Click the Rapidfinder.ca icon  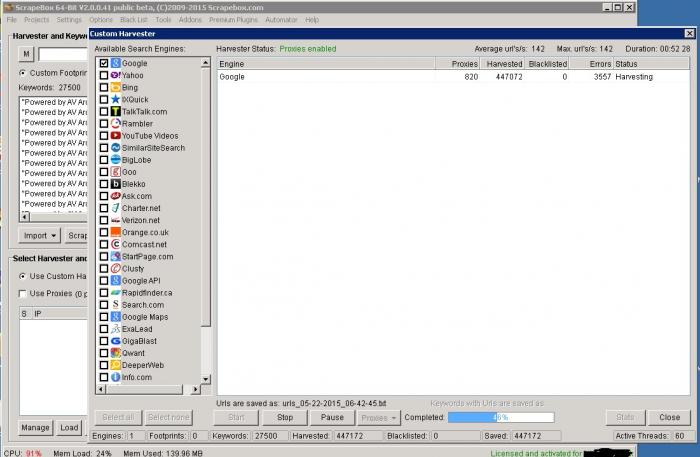(116, 292)
